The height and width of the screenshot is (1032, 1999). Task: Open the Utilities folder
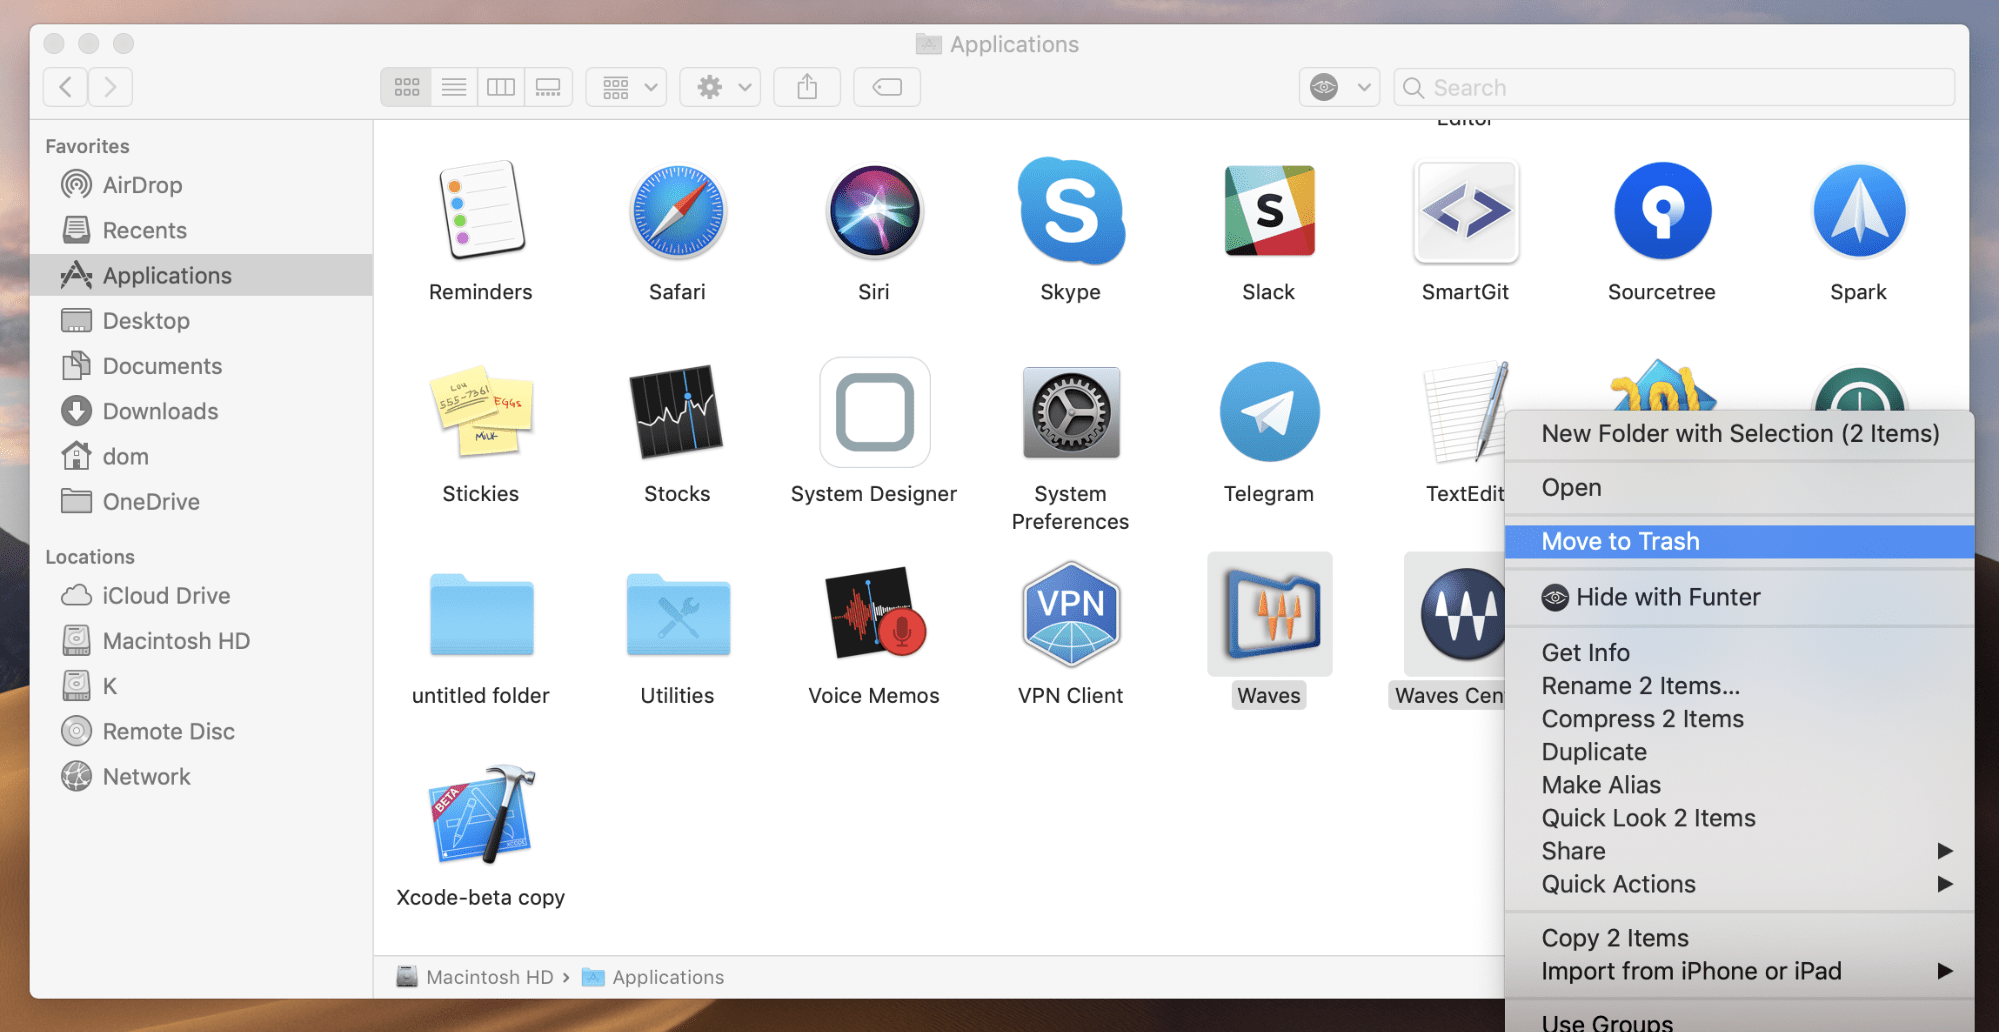click(x=677, y=614)
